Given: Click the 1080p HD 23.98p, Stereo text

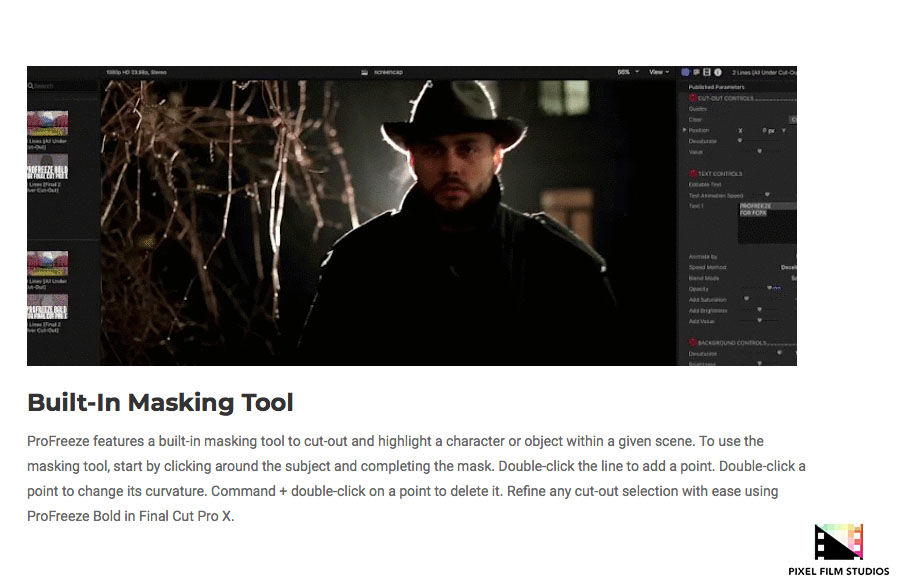Looking at the screenshot, I should pyautogui.click(x=136, y=72).
